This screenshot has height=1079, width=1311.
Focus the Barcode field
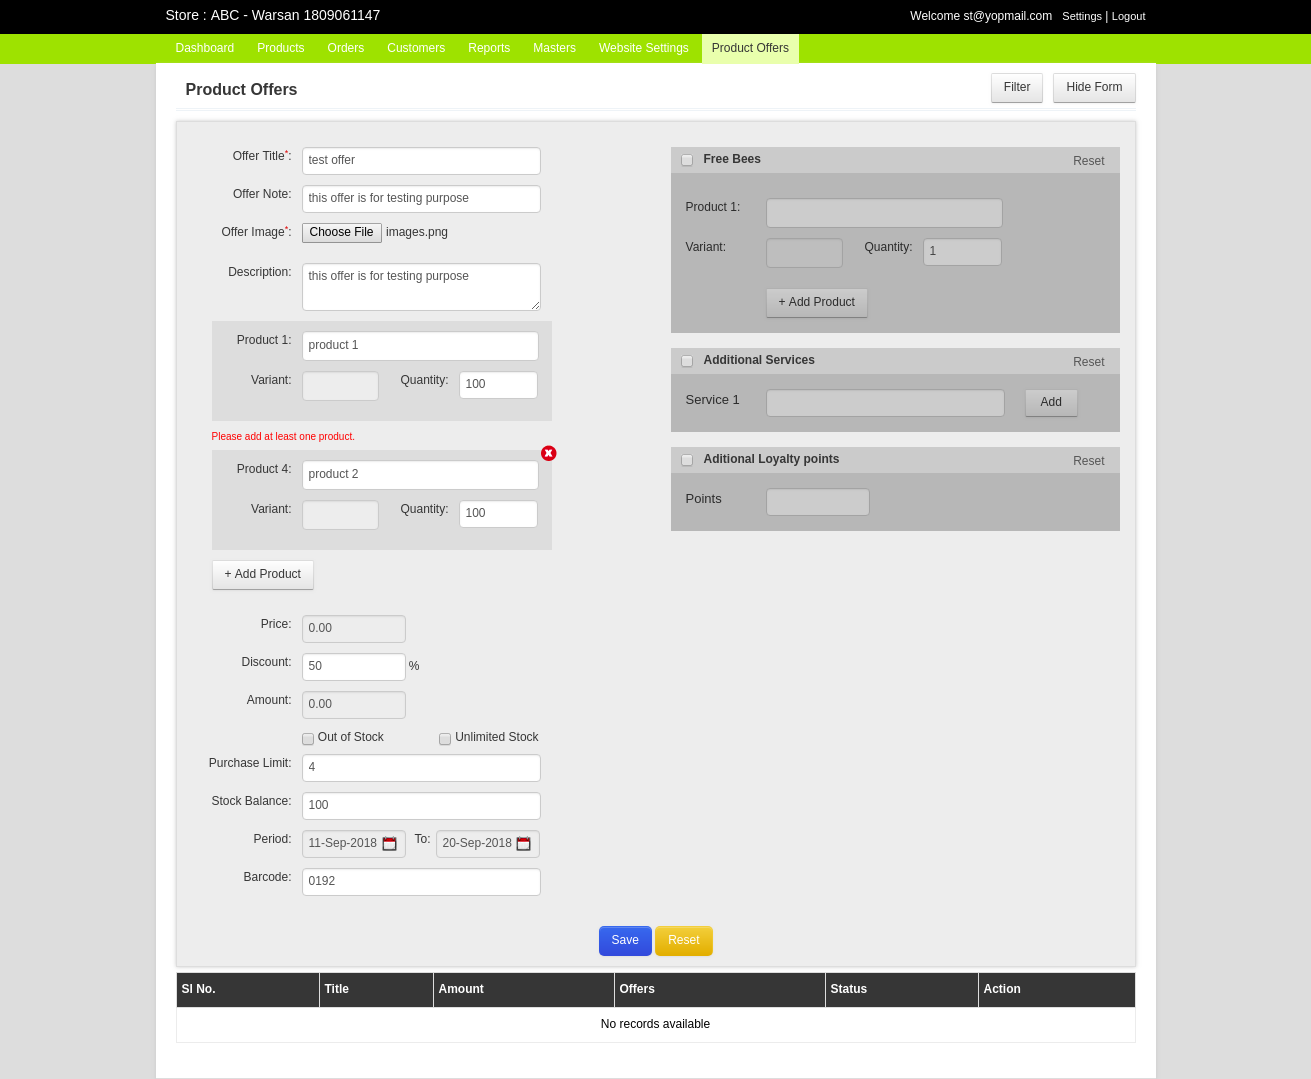421,882
